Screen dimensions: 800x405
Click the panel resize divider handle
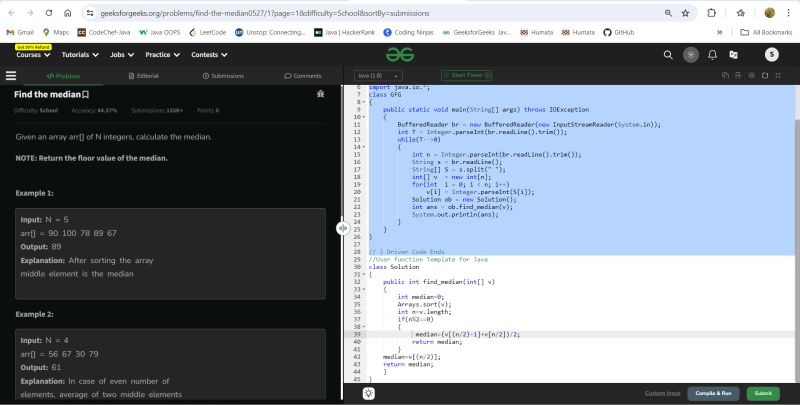(x=342, y=228)
